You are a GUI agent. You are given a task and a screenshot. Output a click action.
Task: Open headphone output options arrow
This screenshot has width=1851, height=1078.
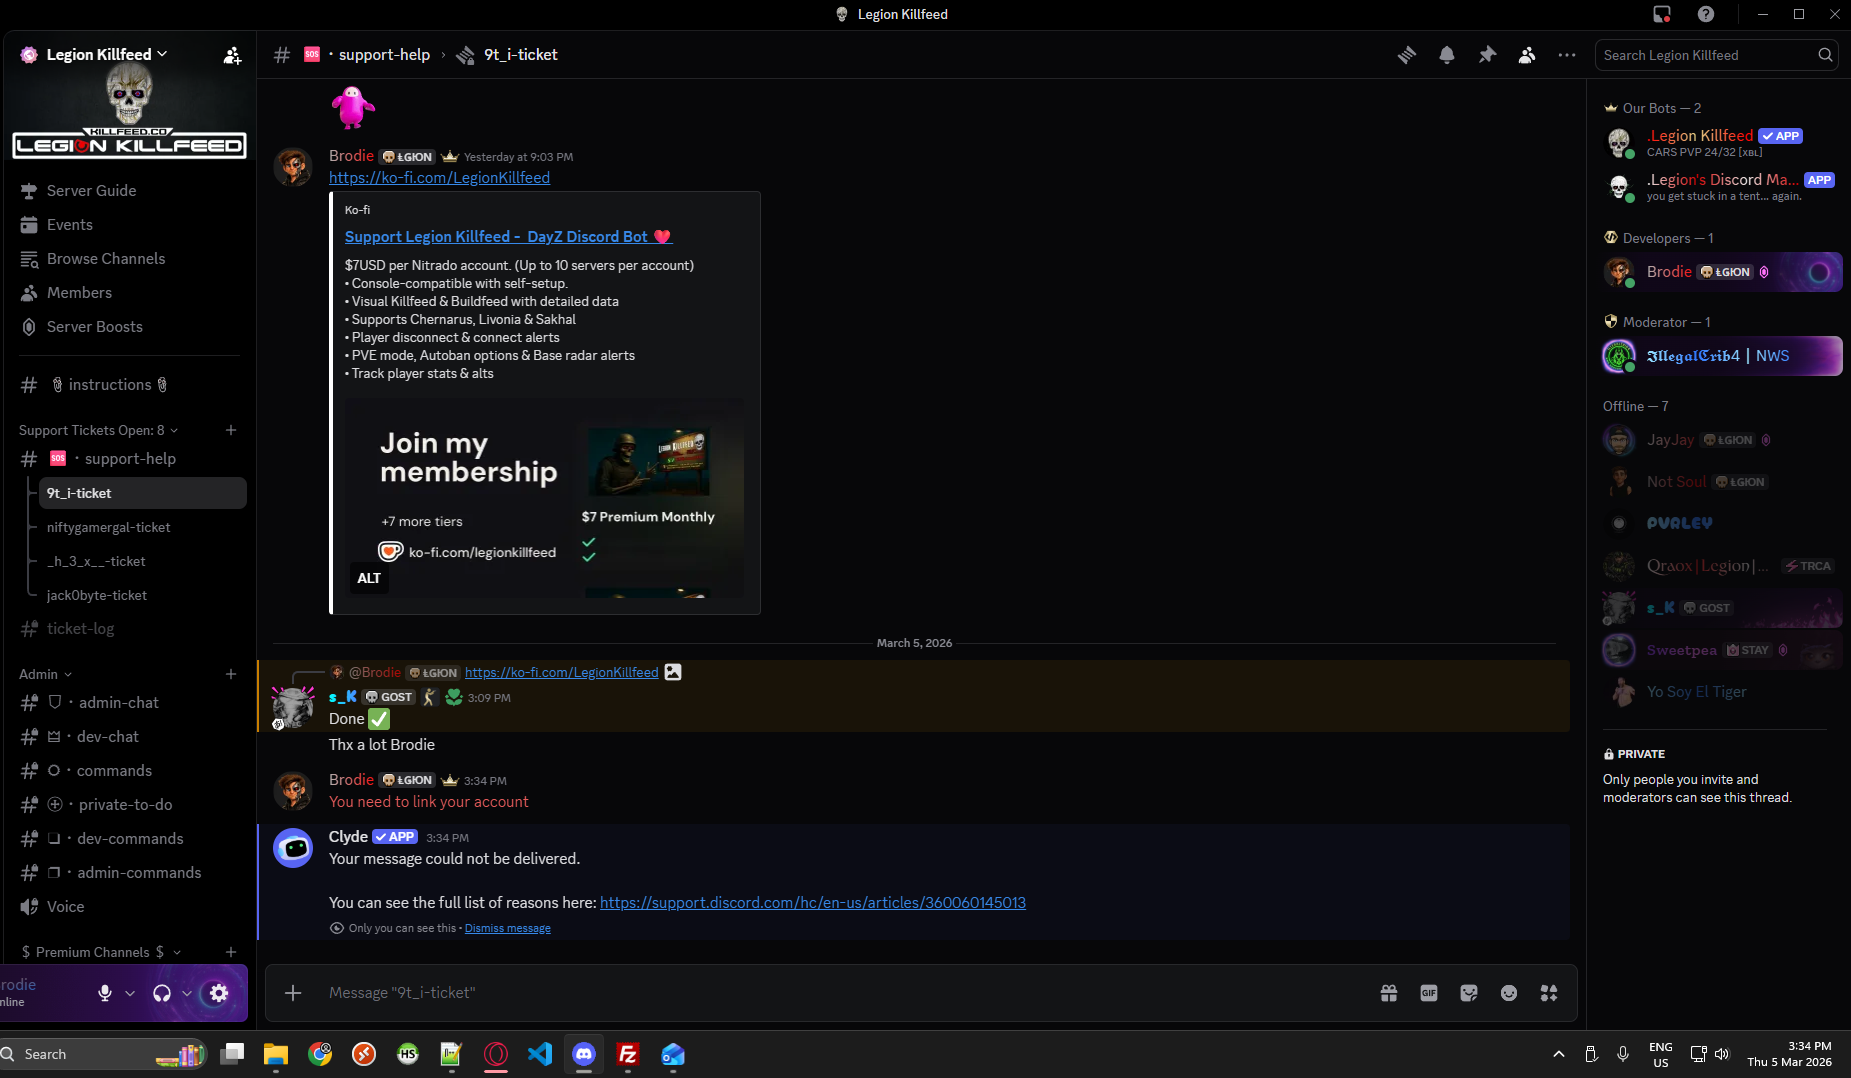187,993
